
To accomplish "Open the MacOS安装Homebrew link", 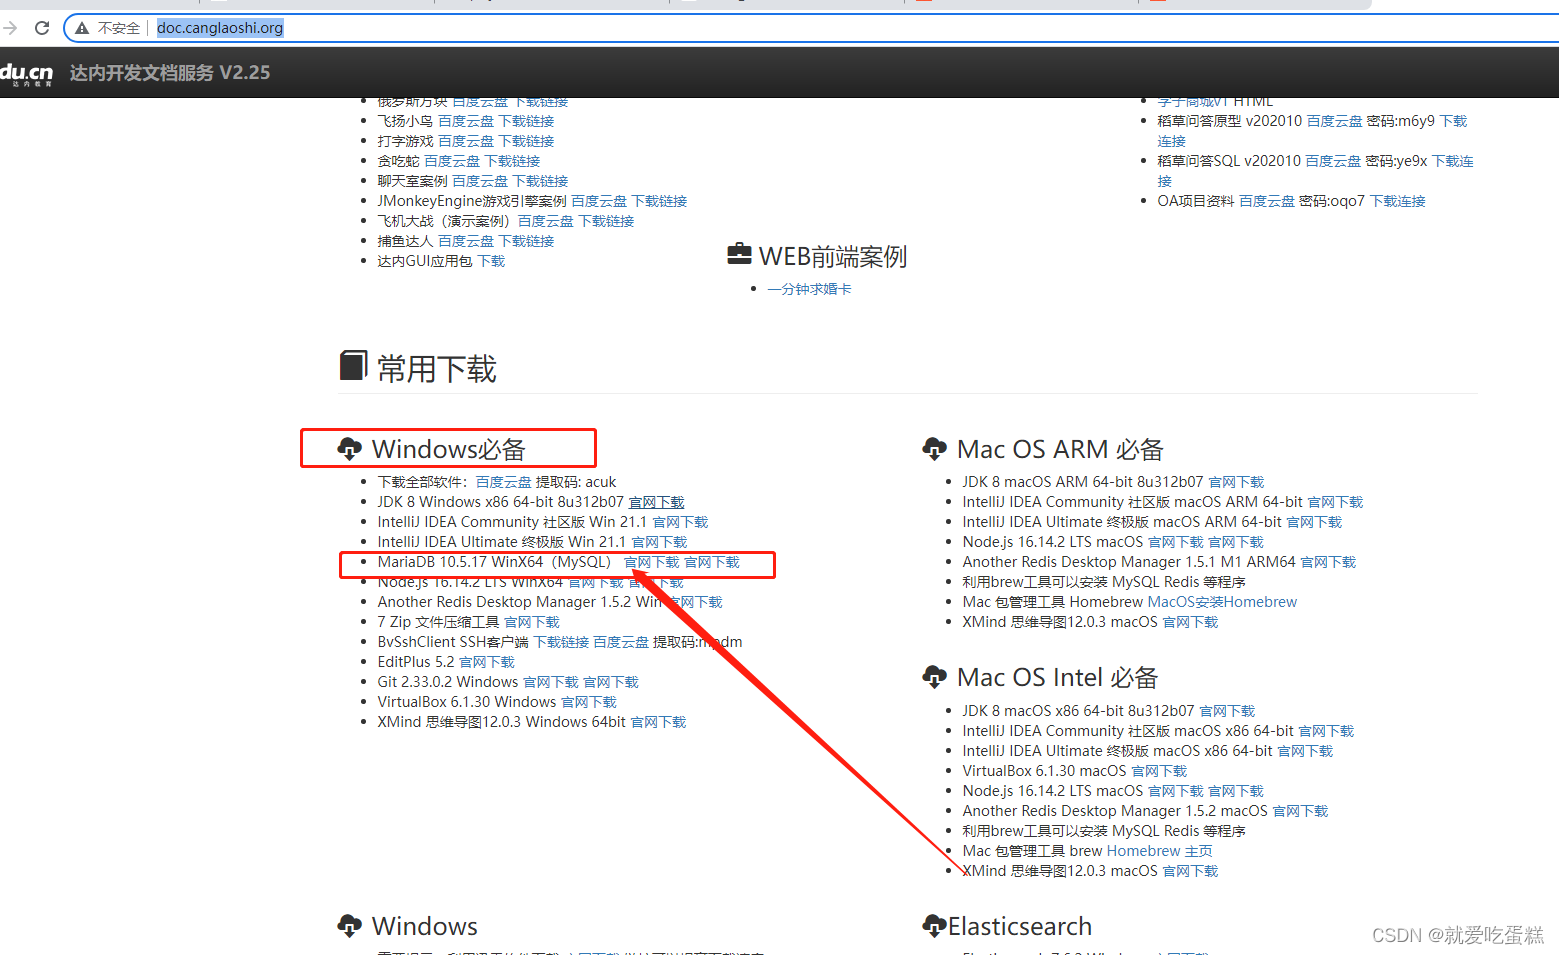I will (x=1222, y=602).
